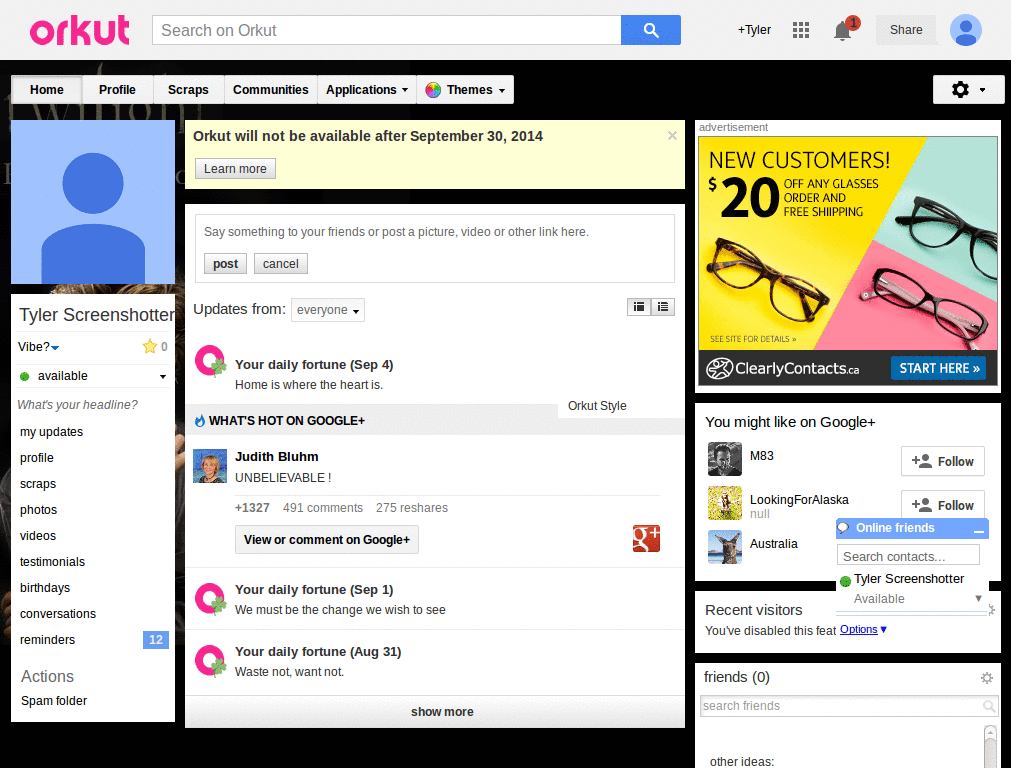
Task: Open the Google apps grid icon
Action: (801, 30)
